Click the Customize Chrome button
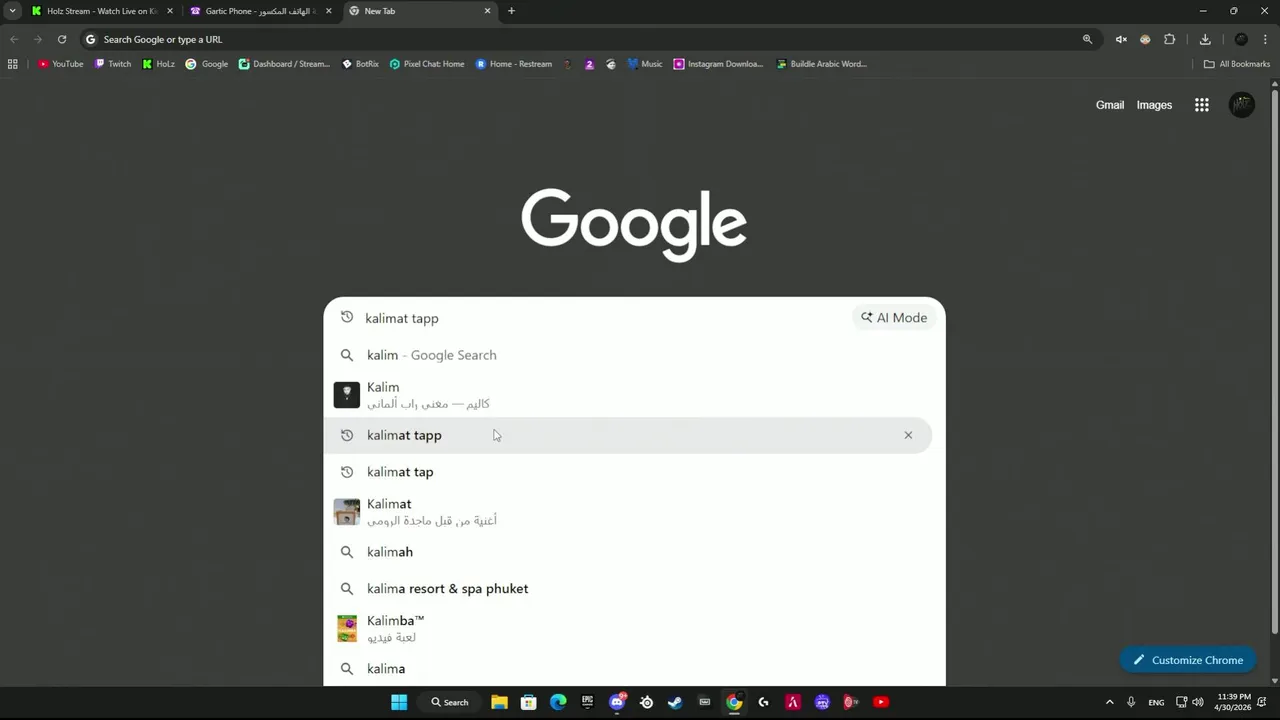The width and height of the screenshot is (1280, 720). (x=1187, y=660)
